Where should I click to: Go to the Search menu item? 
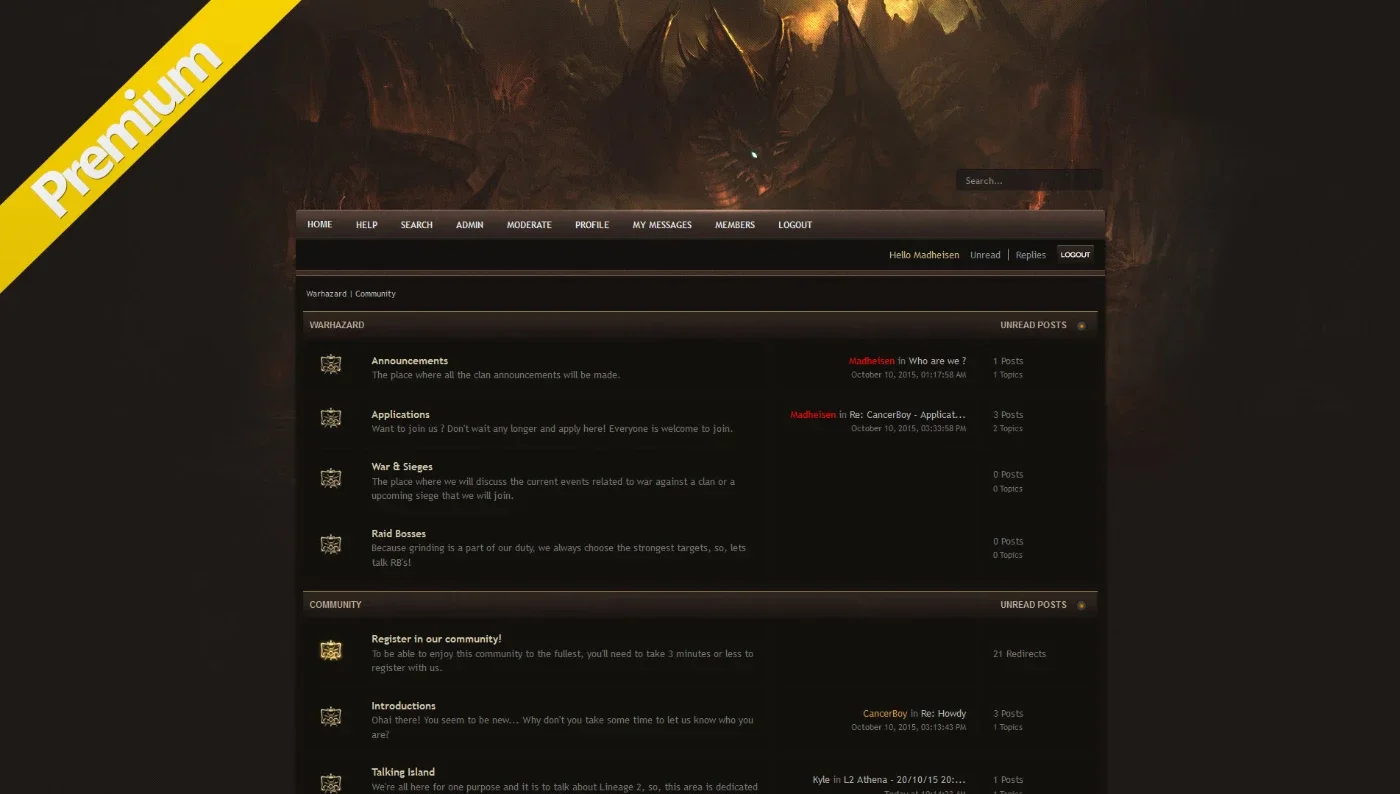coord(417,225)
